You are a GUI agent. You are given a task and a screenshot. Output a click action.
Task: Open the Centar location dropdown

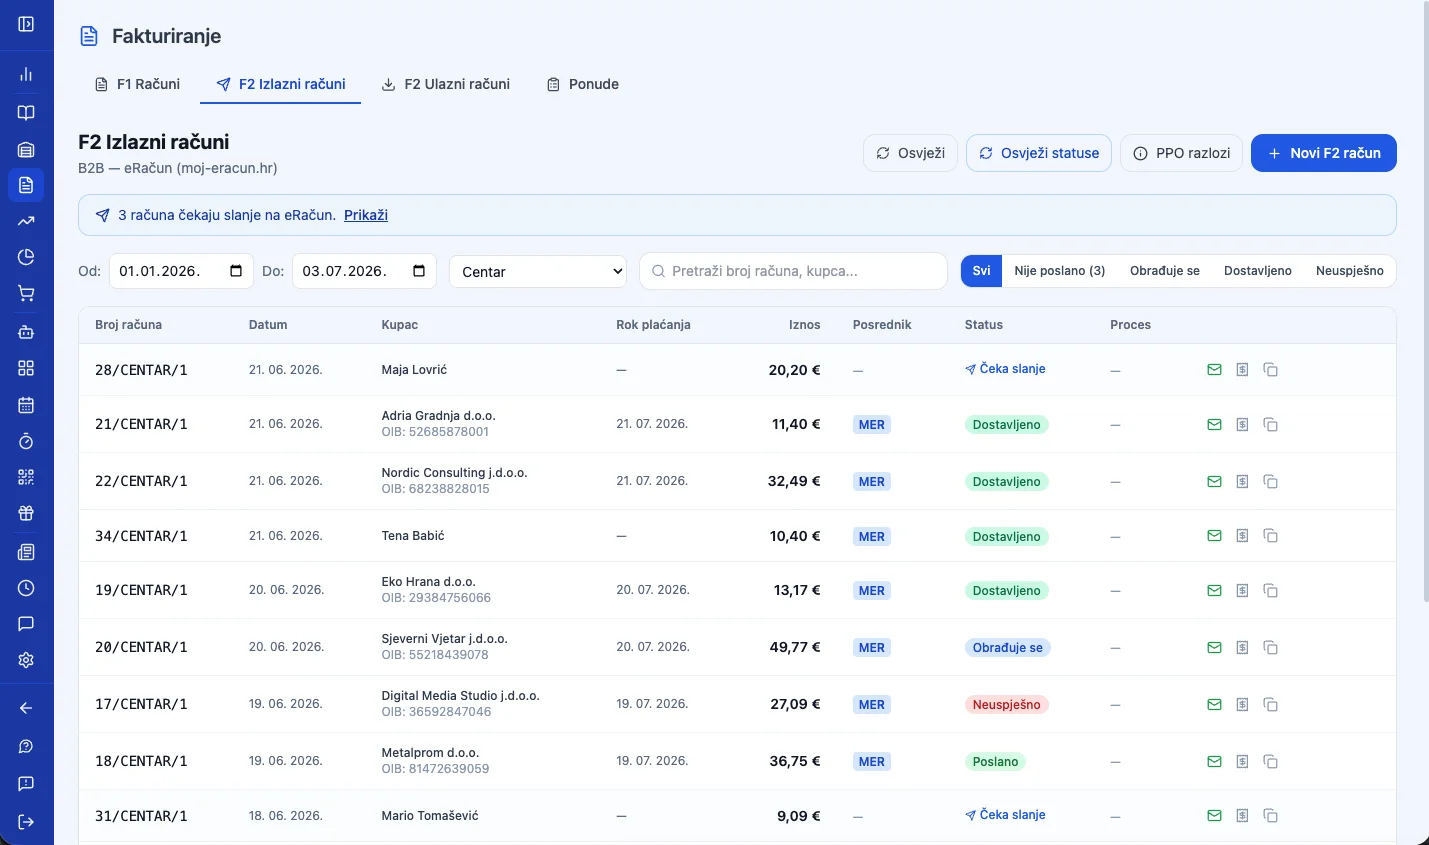tap(538, 271)
